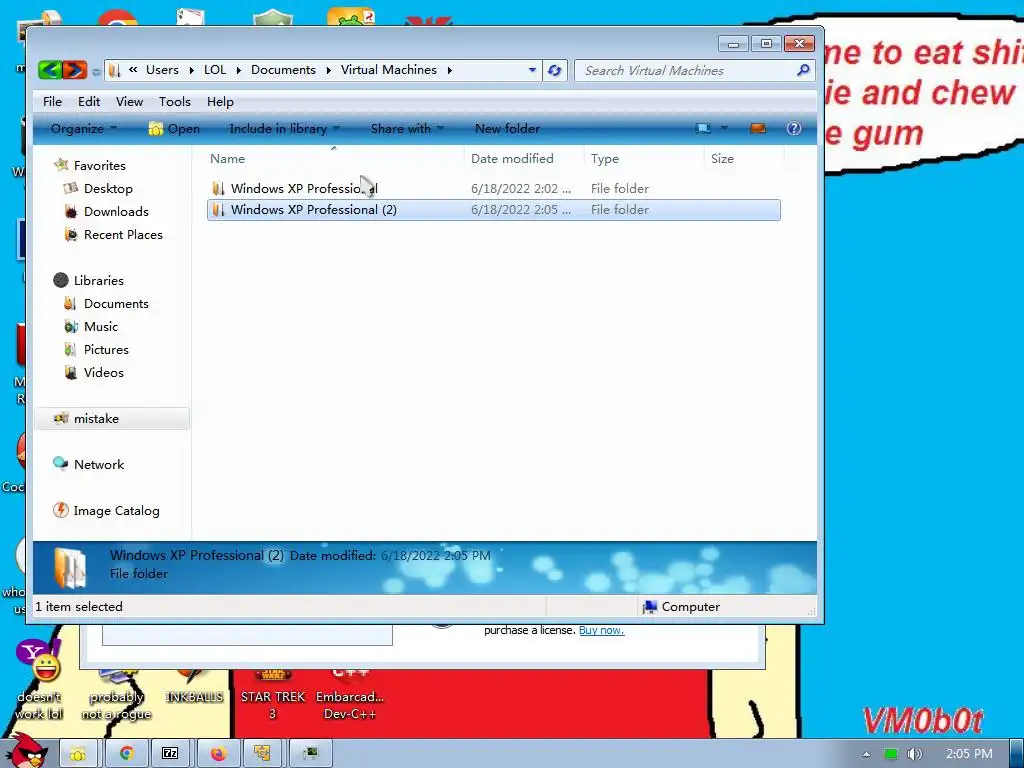
Task: Select Libraries in navigation pane
Action: click(x=98, y=281)
